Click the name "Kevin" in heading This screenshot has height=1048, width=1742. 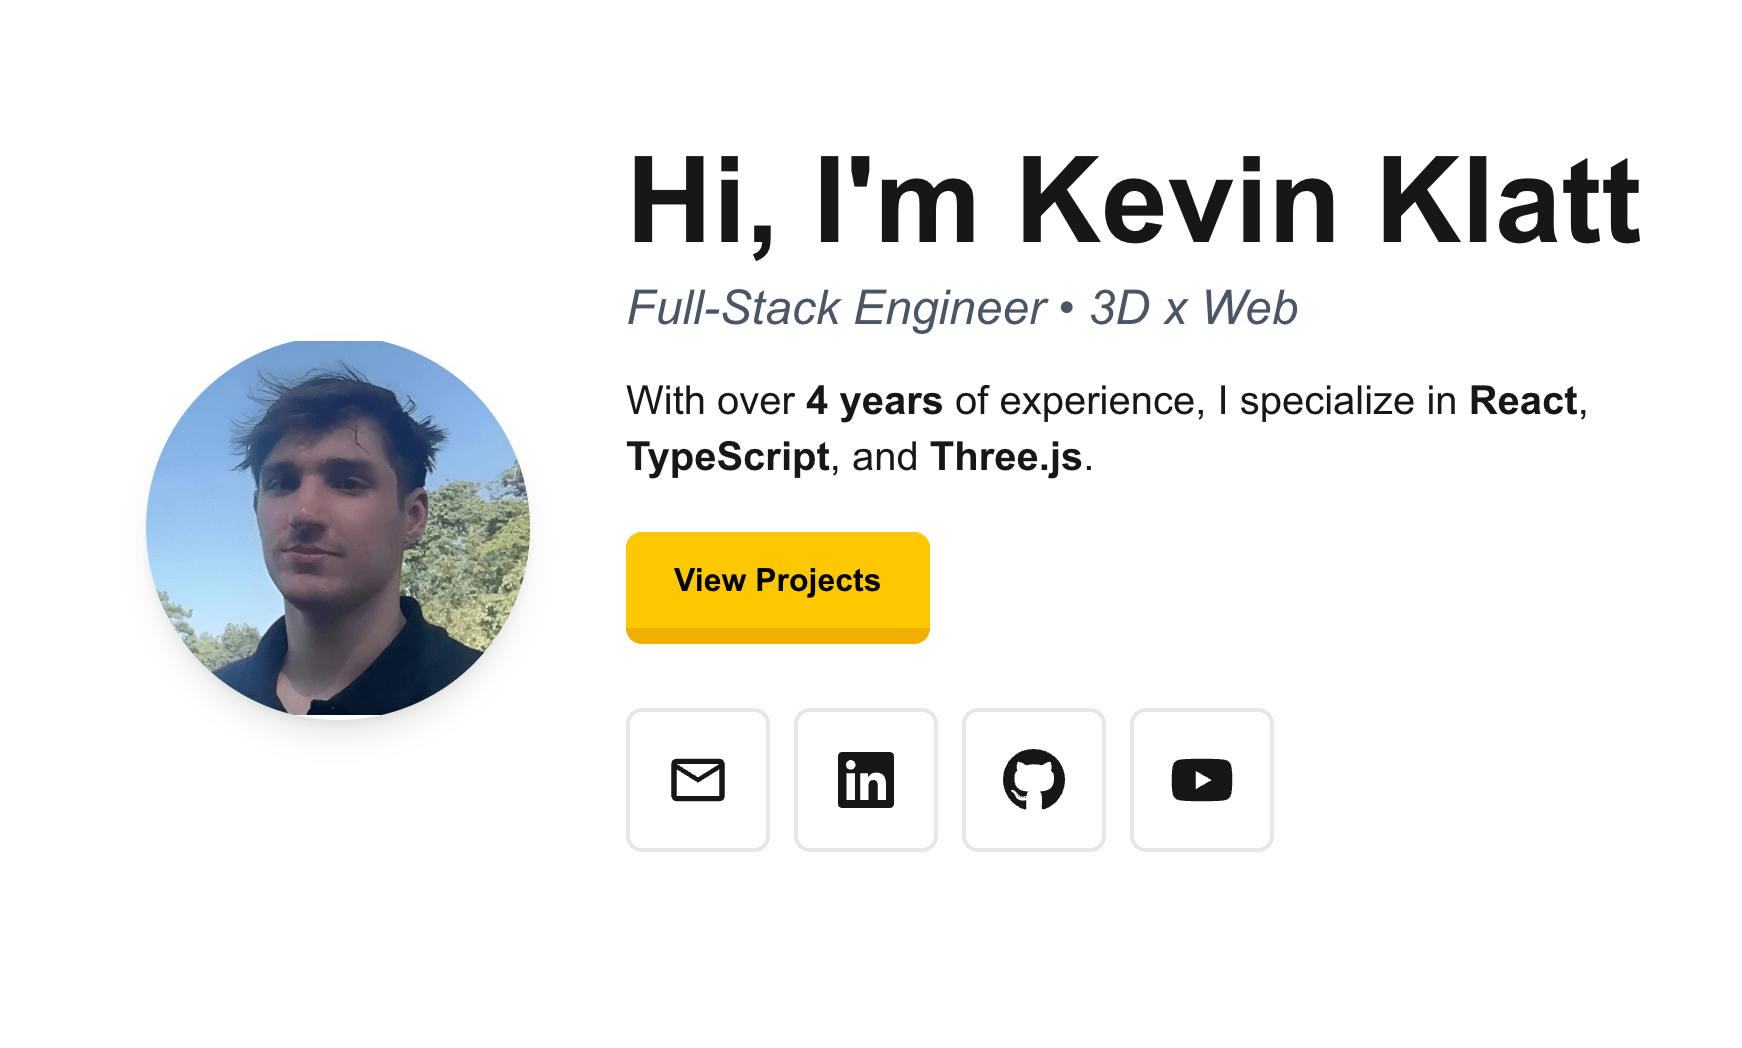pyautogui.click(x=1177, y=203)
